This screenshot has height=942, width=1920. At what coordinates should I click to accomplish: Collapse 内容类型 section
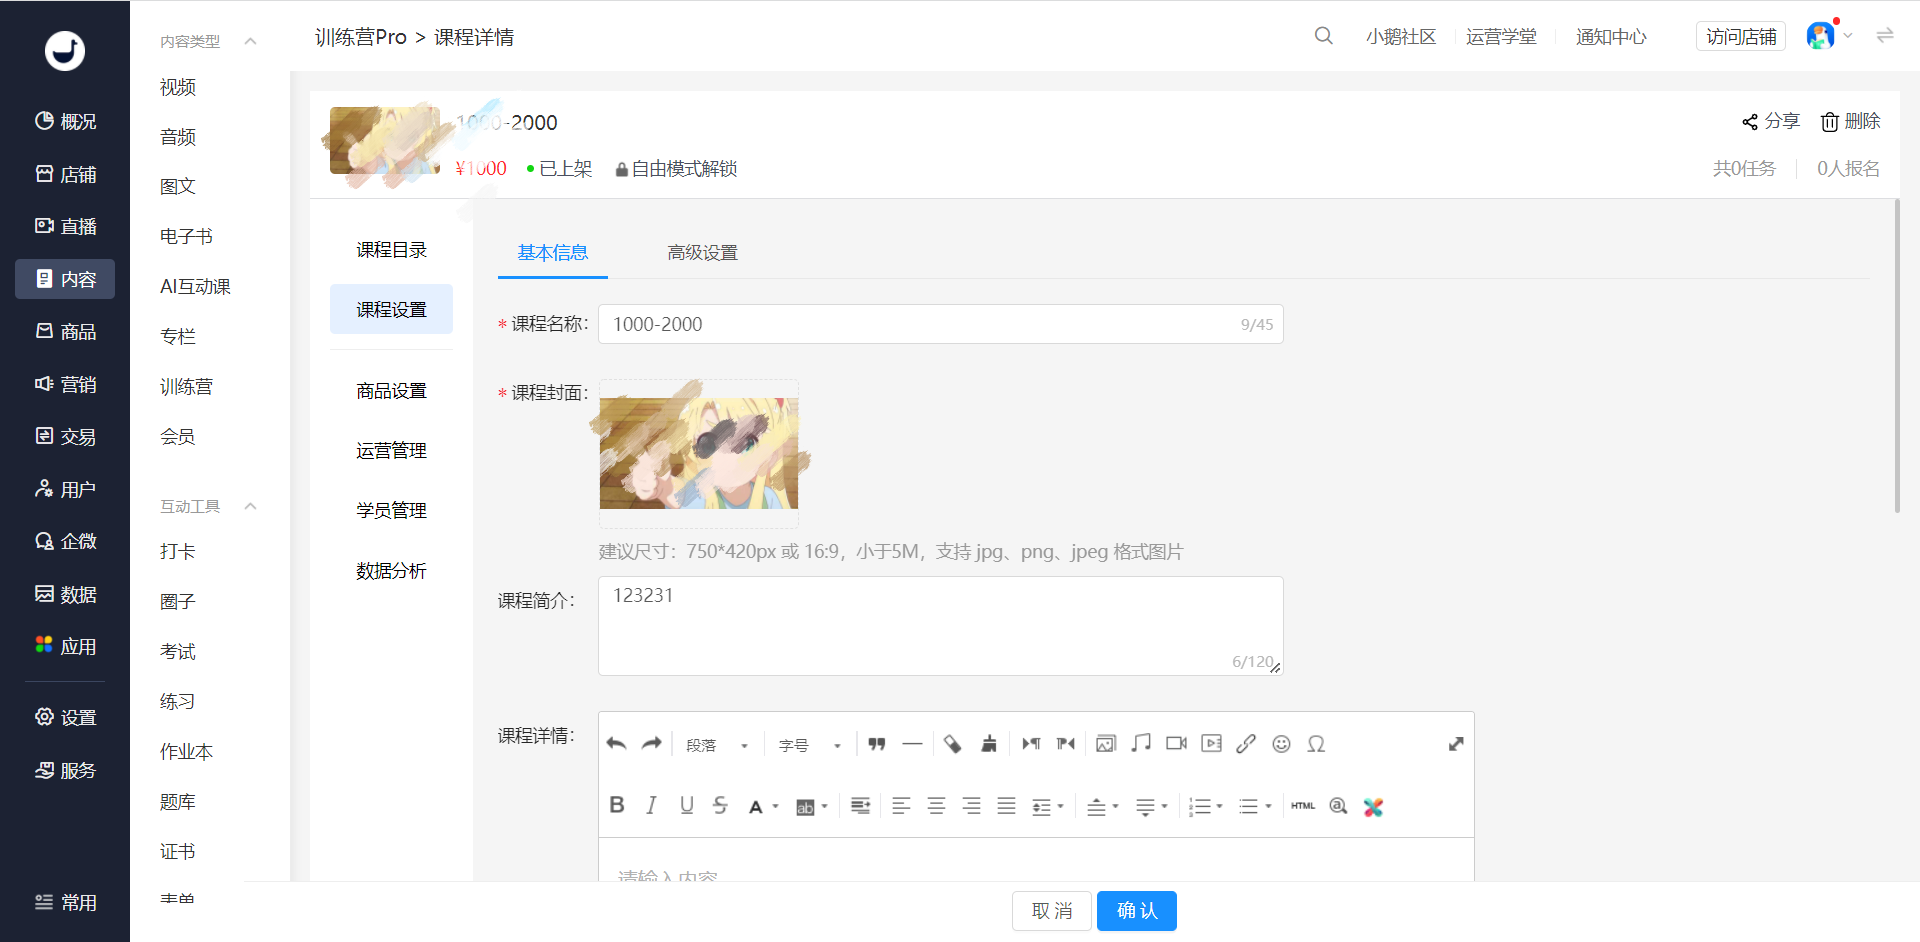(x=250, y=41)
